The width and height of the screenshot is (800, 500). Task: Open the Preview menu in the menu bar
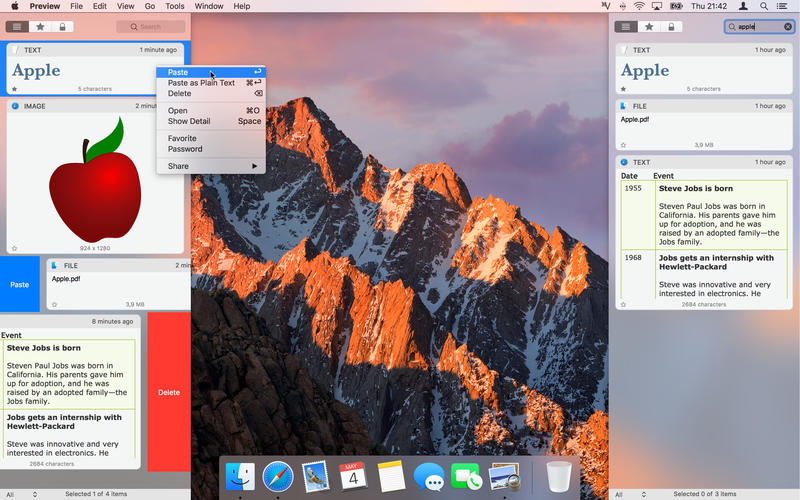click(44, 6)
